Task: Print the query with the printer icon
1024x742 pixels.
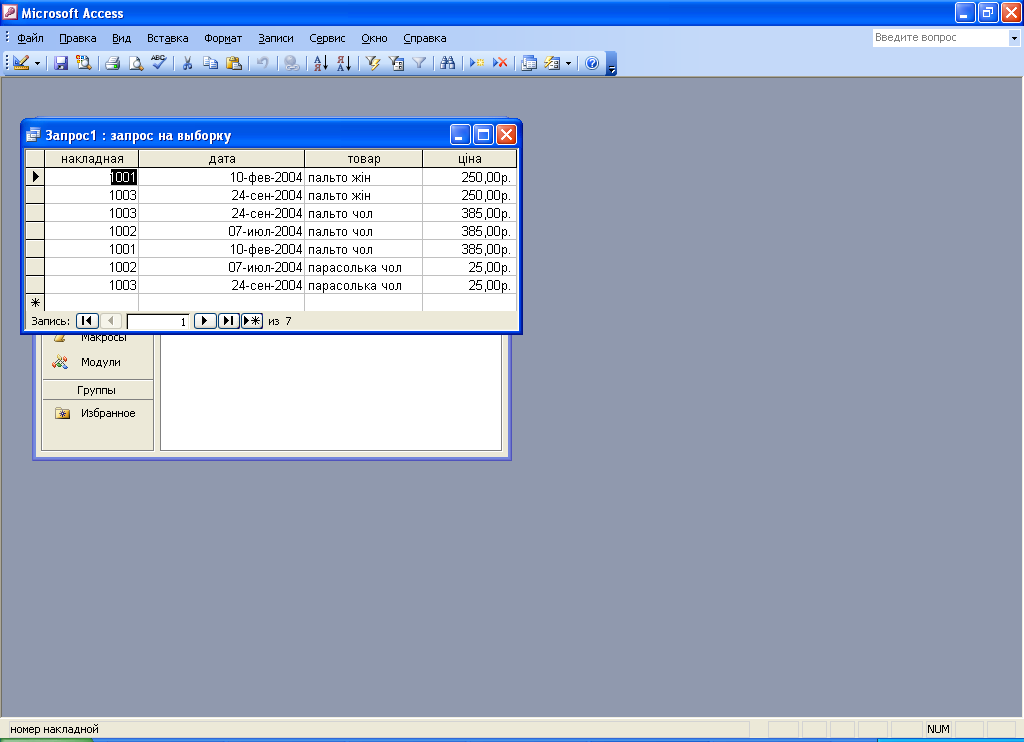Action: (112, 63)
